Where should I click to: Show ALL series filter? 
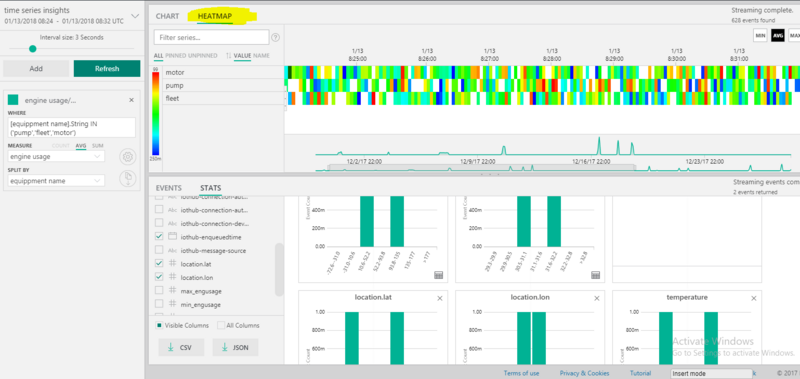tap(158, 56)
